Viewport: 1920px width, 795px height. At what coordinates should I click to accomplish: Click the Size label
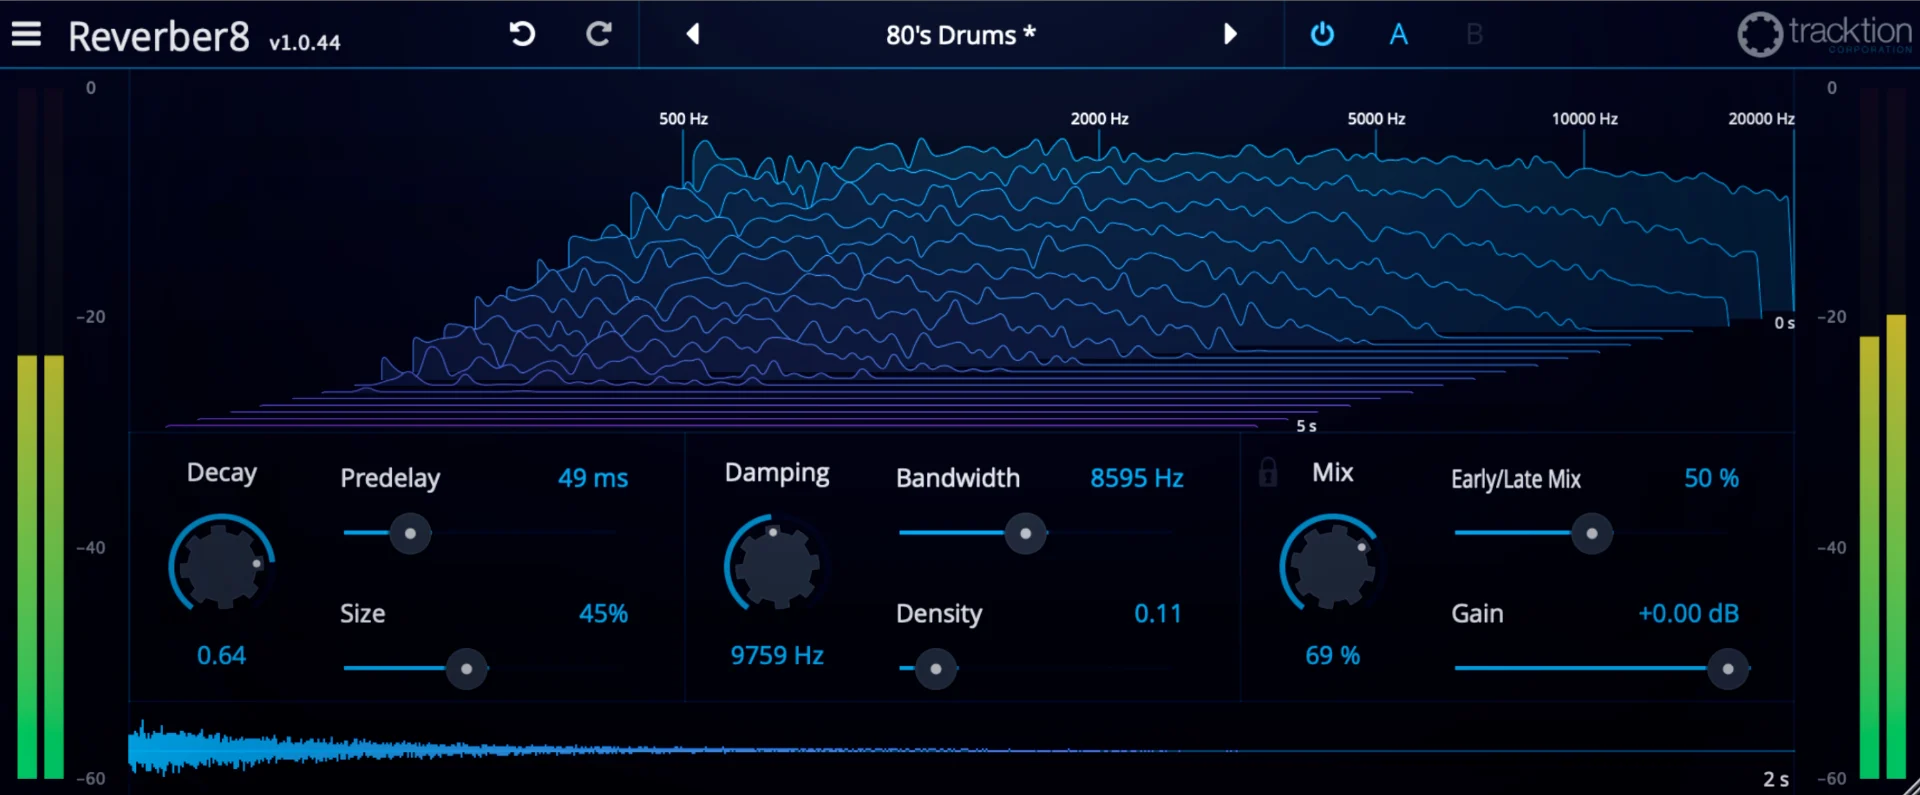pyautogui.click(x=362, y=613)
